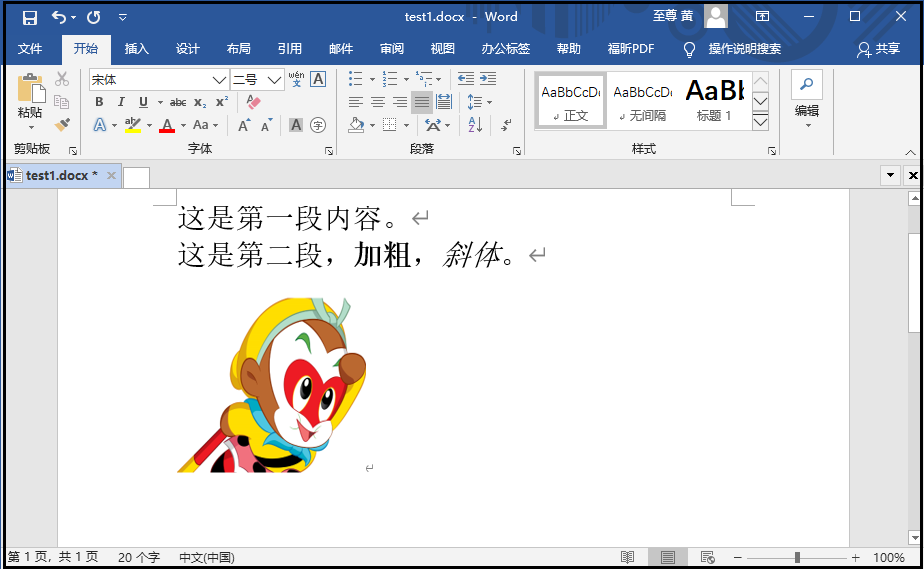Screen dimensions: 924x569
Task: Align text right
Action: tap(400, 102)
